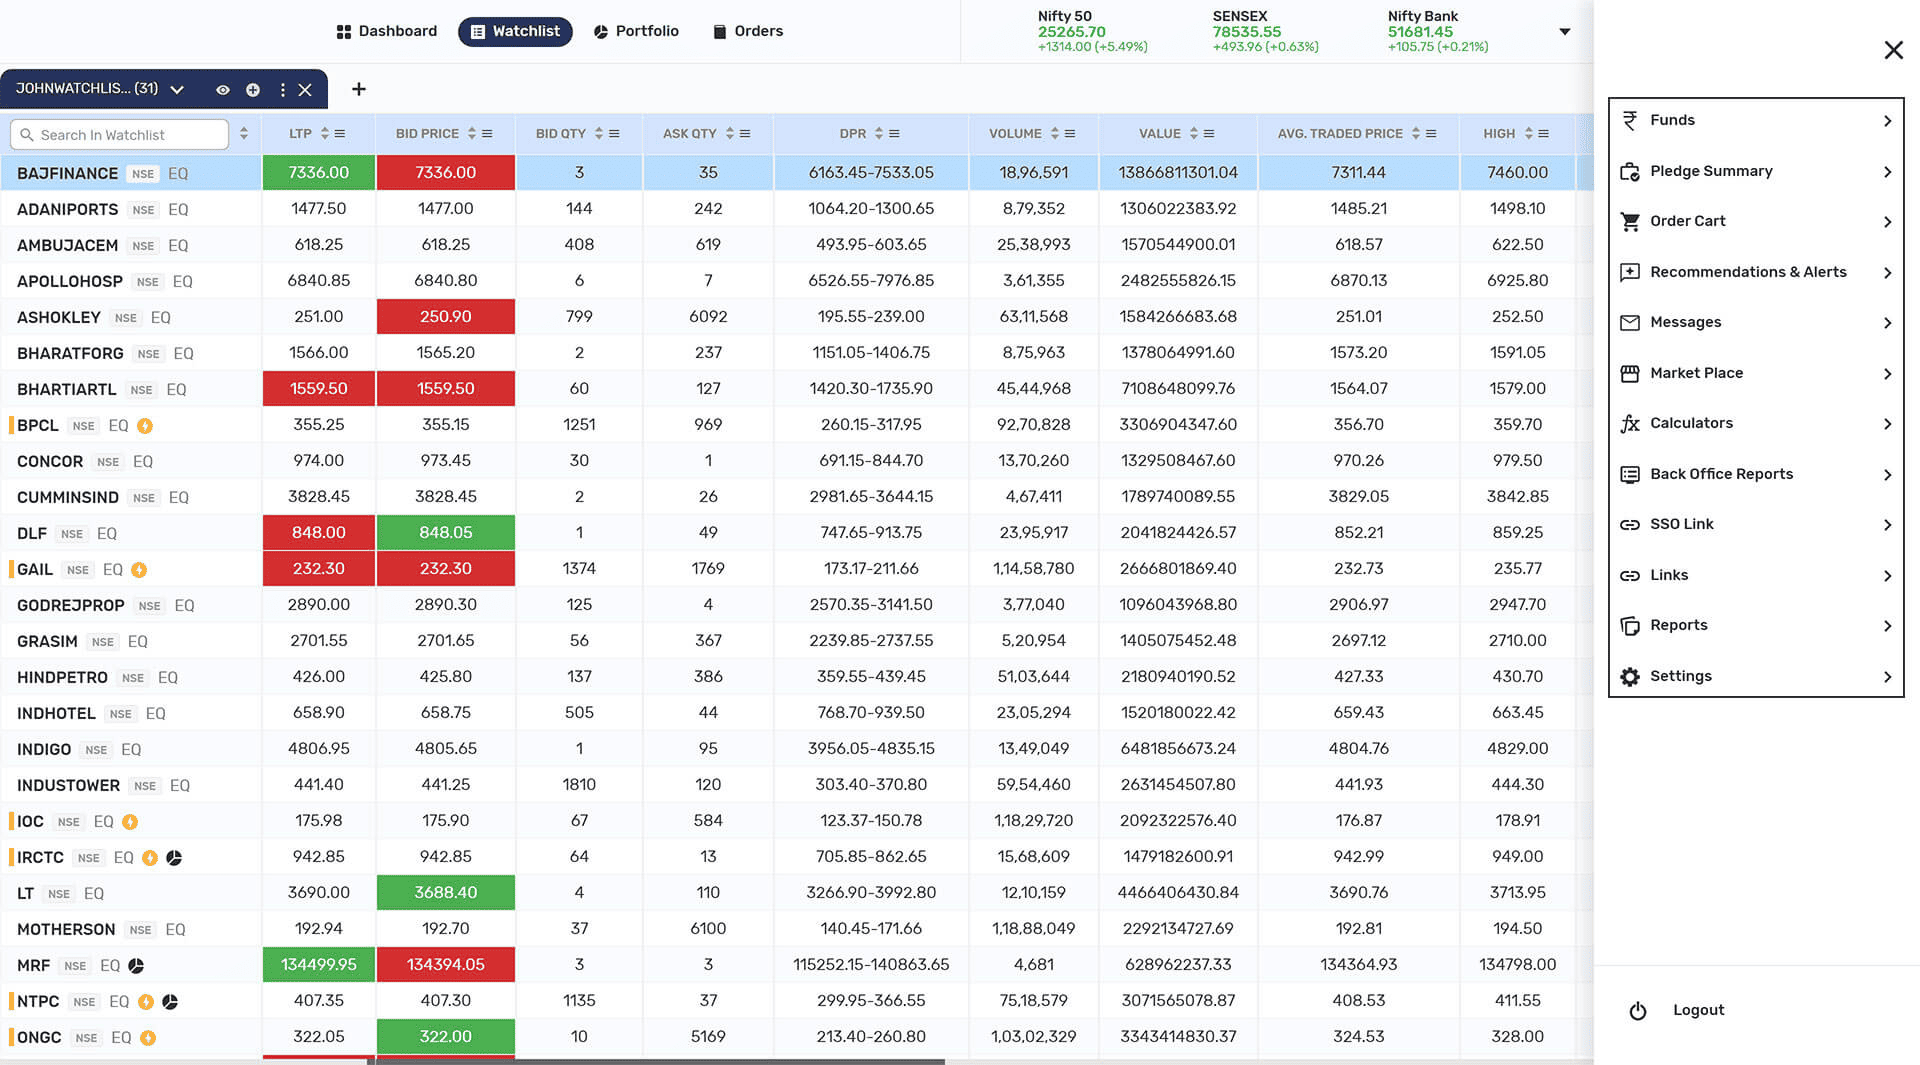Expand the market indices dropdown arrow
Image resolution: width=1920 pixels, height=1065 pixels.
pyautogui.click(x=1565, y=32)
